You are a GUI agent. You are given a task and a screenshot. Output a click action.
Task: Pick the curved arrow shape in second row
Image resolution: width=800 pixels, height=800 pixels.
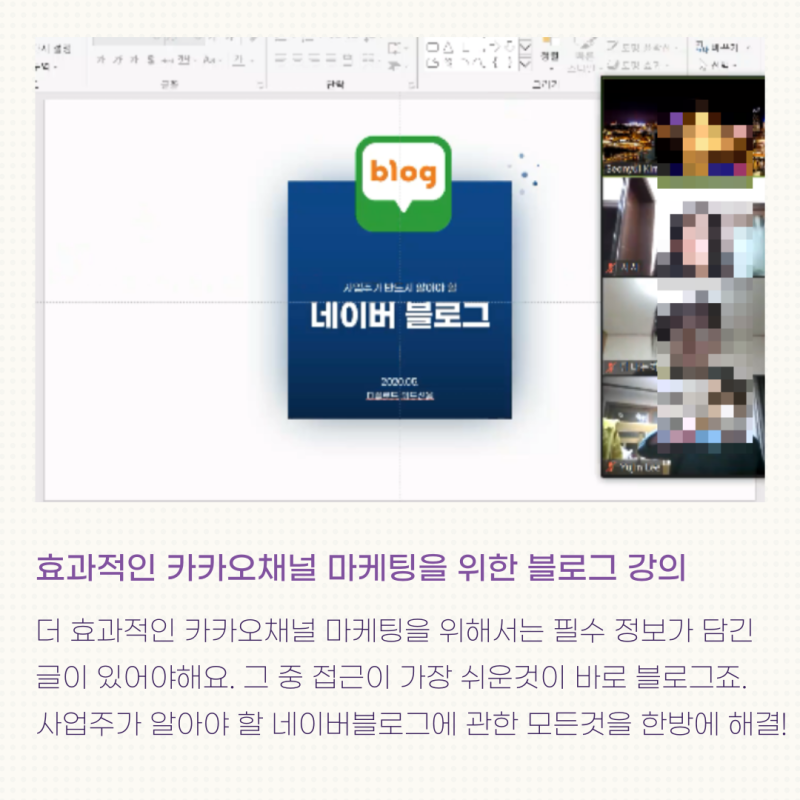click(464, 63)
